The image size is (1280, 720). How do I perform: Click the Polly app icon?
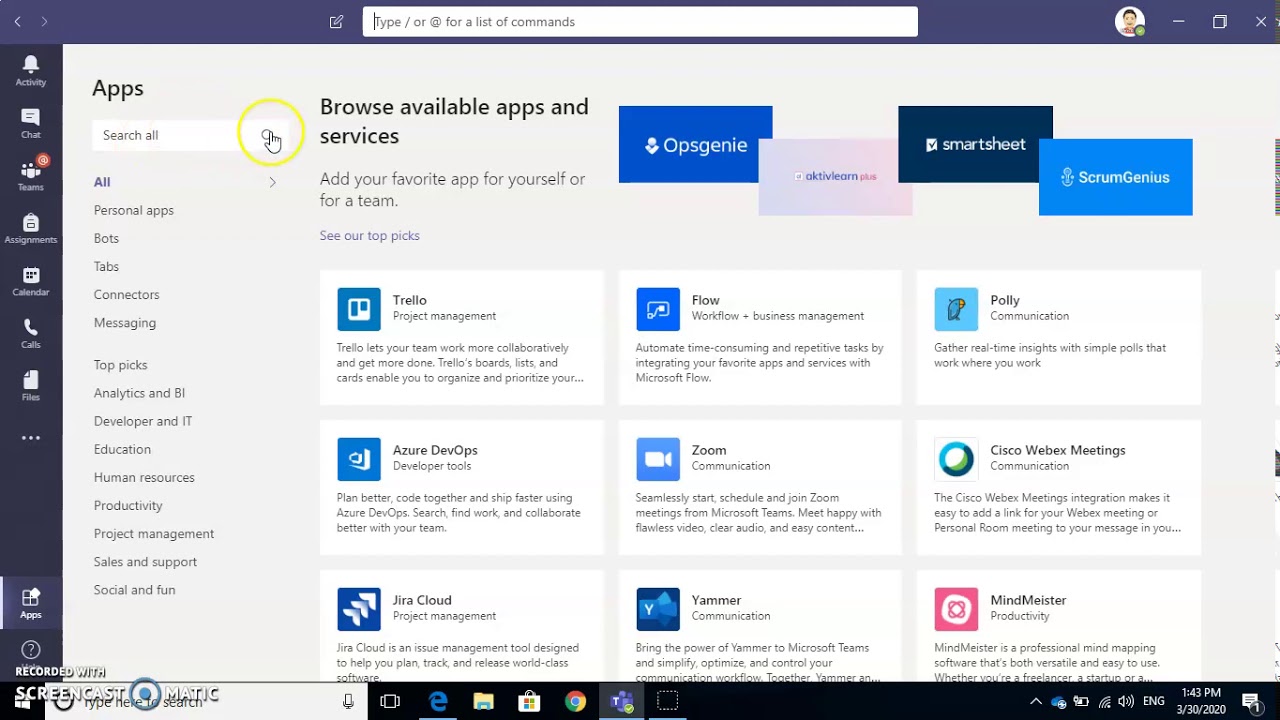click(x=956, y=309)
